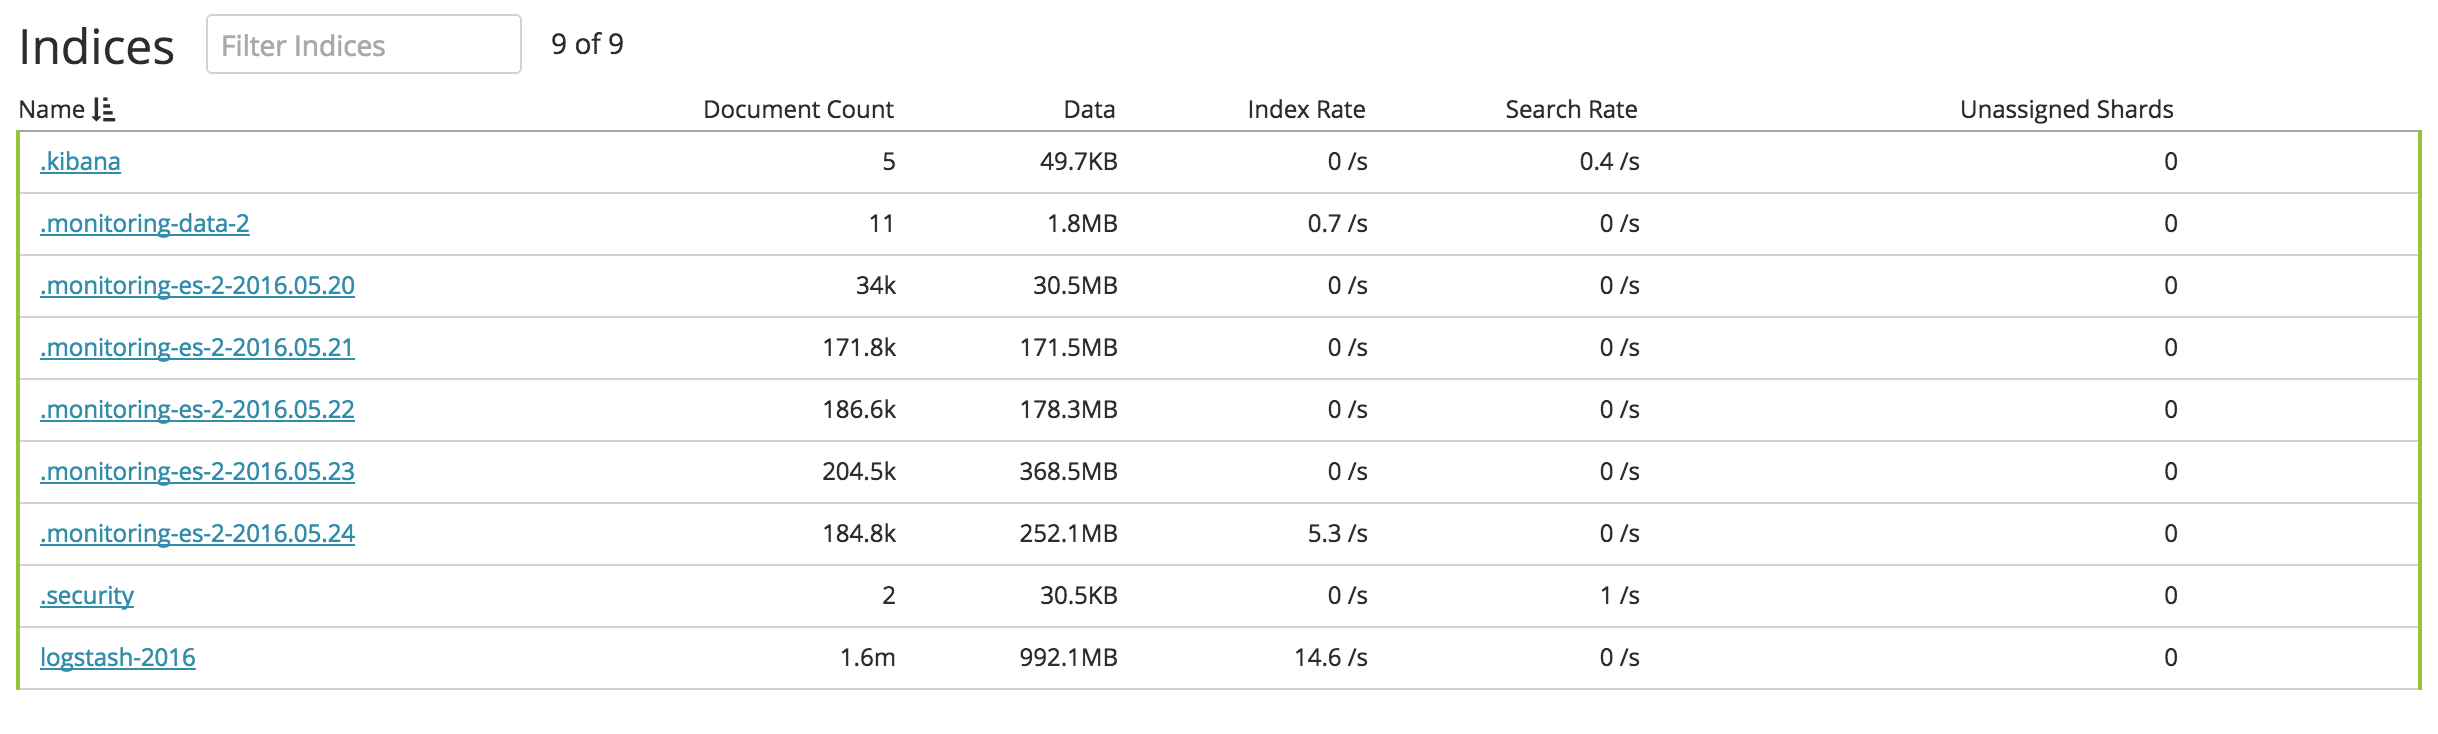Open the logstash-2016 index link

coord(118,658)
